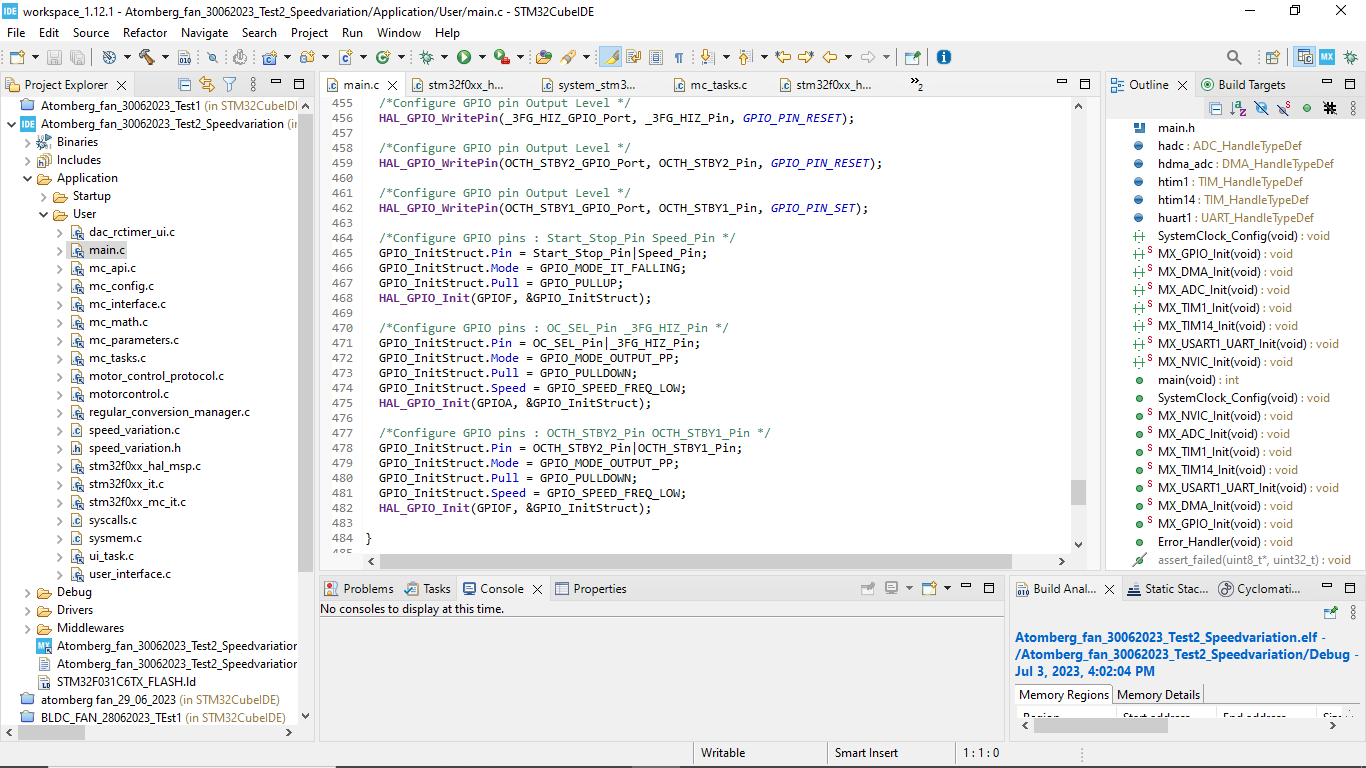
Task: Expand the Drivers folder
Action: (x=27, y=609)
